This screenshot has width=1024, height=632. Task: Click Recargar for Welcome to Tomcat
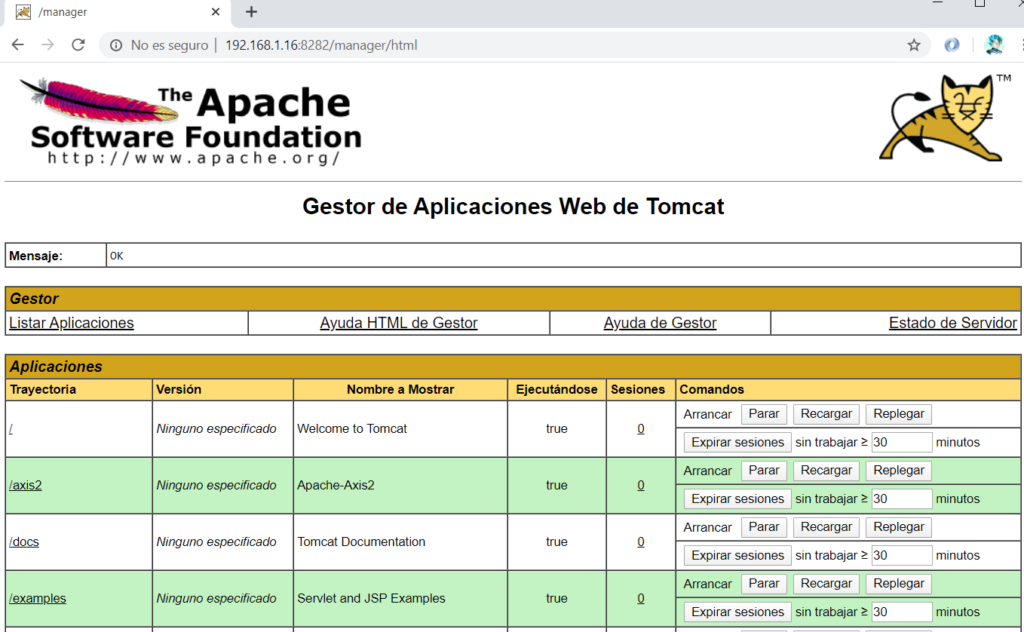click(826, 414)
